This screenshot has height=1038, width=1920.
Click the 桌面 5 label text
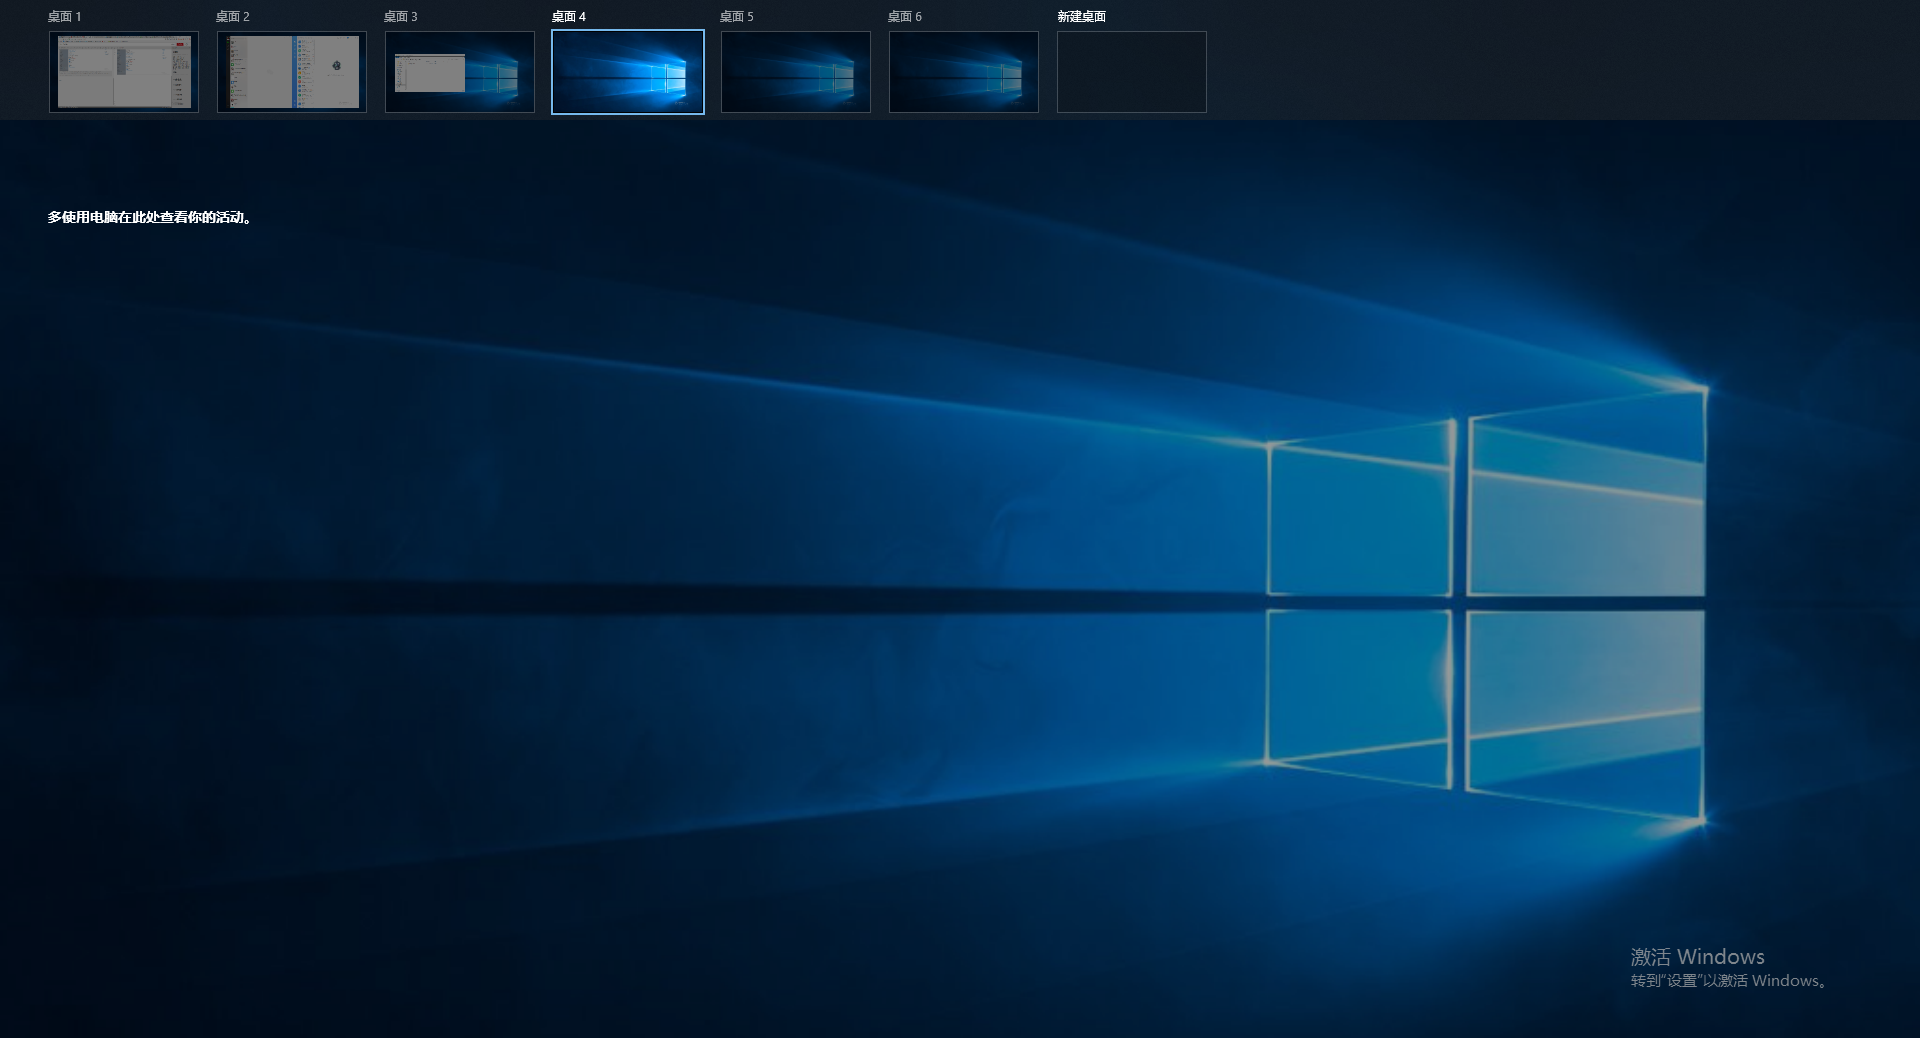pyautogui.click(x=737, y=17)
